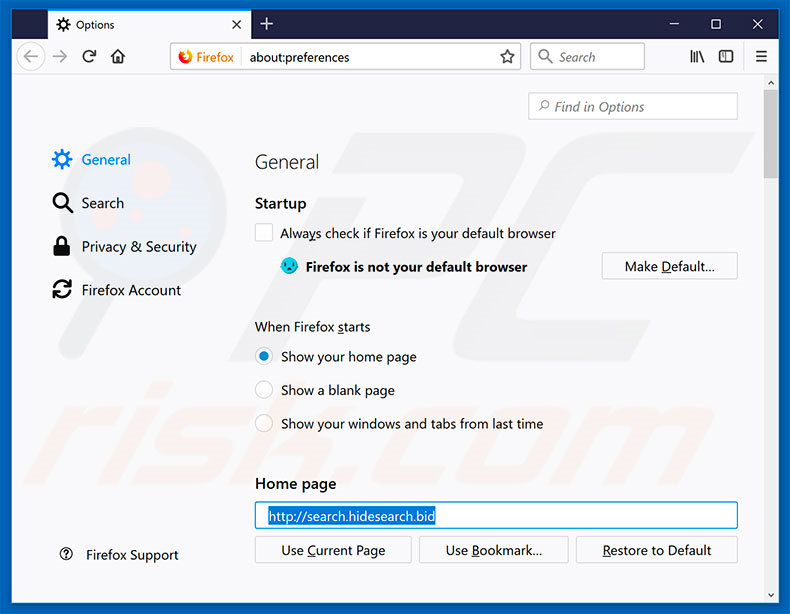Click the Firefox Support question mark icon
Viewport: 790px width, 614px height.
coord(66,554)
